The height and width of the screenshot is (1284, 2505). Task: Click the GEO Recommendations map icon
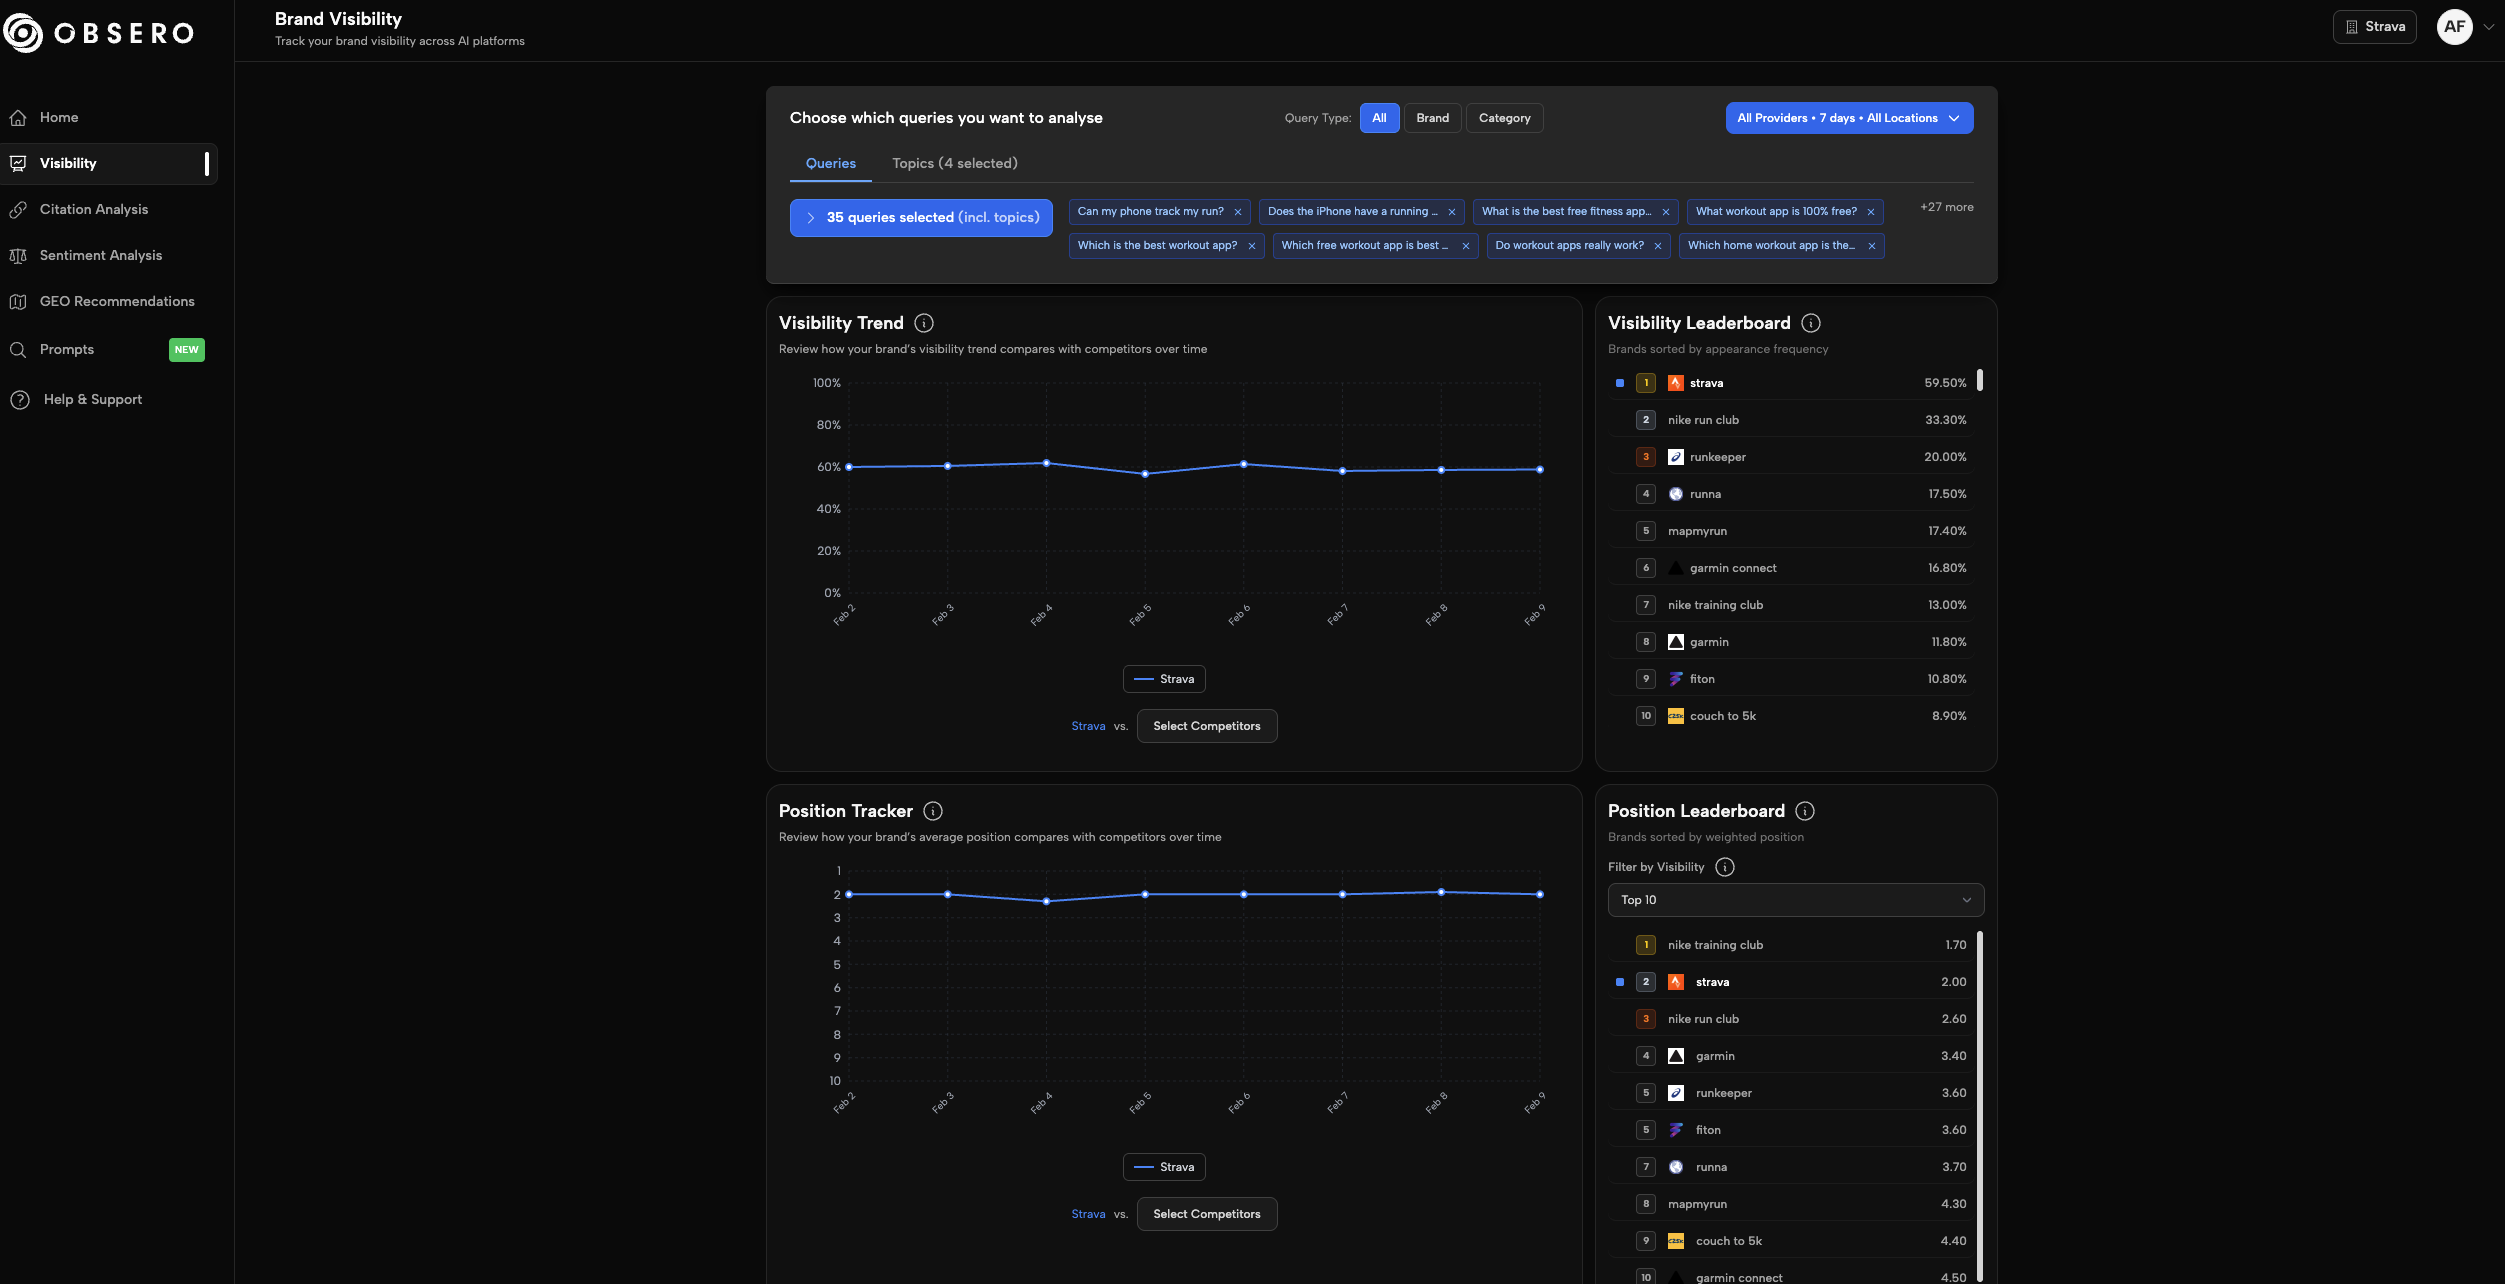point(18,302)
